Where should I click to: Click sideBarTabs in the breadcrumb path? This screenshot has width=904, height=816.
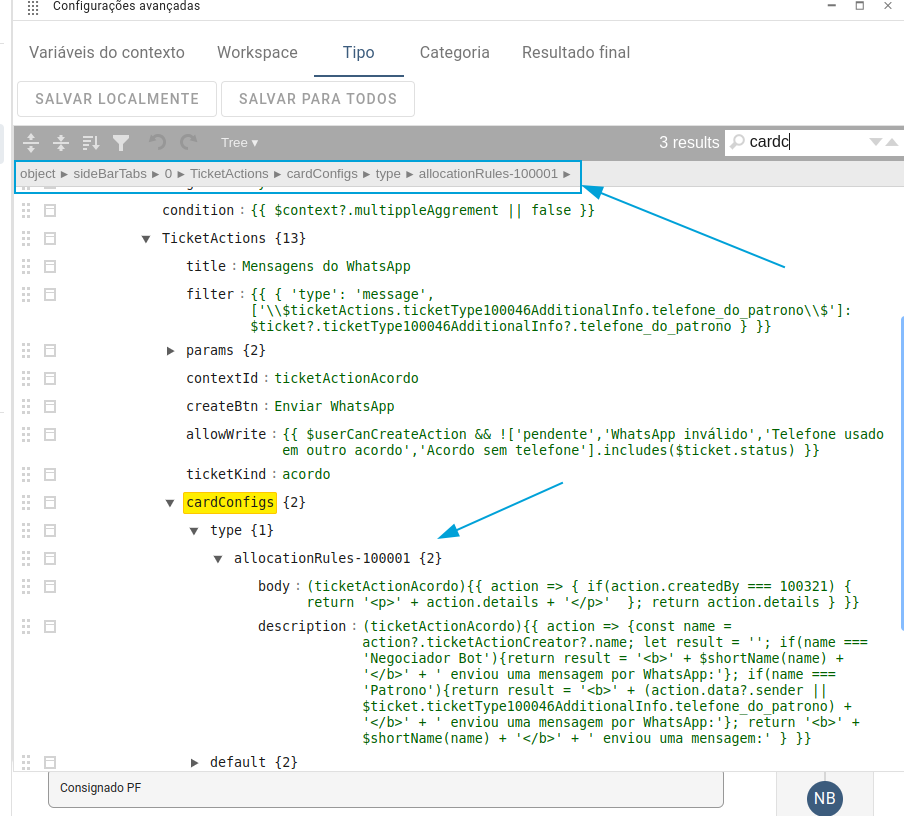point(110,174)
